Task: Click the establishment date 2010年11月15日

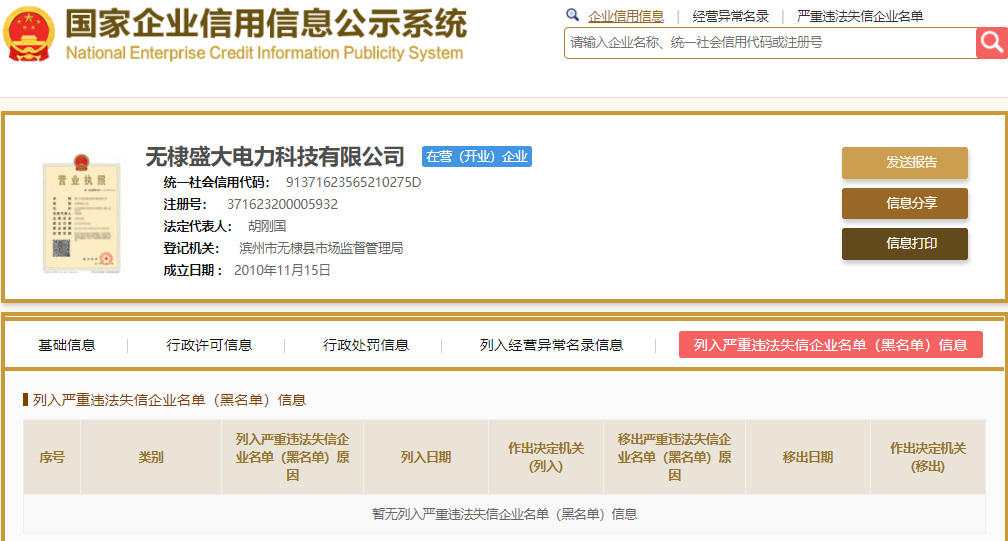Action: (282, 270)
